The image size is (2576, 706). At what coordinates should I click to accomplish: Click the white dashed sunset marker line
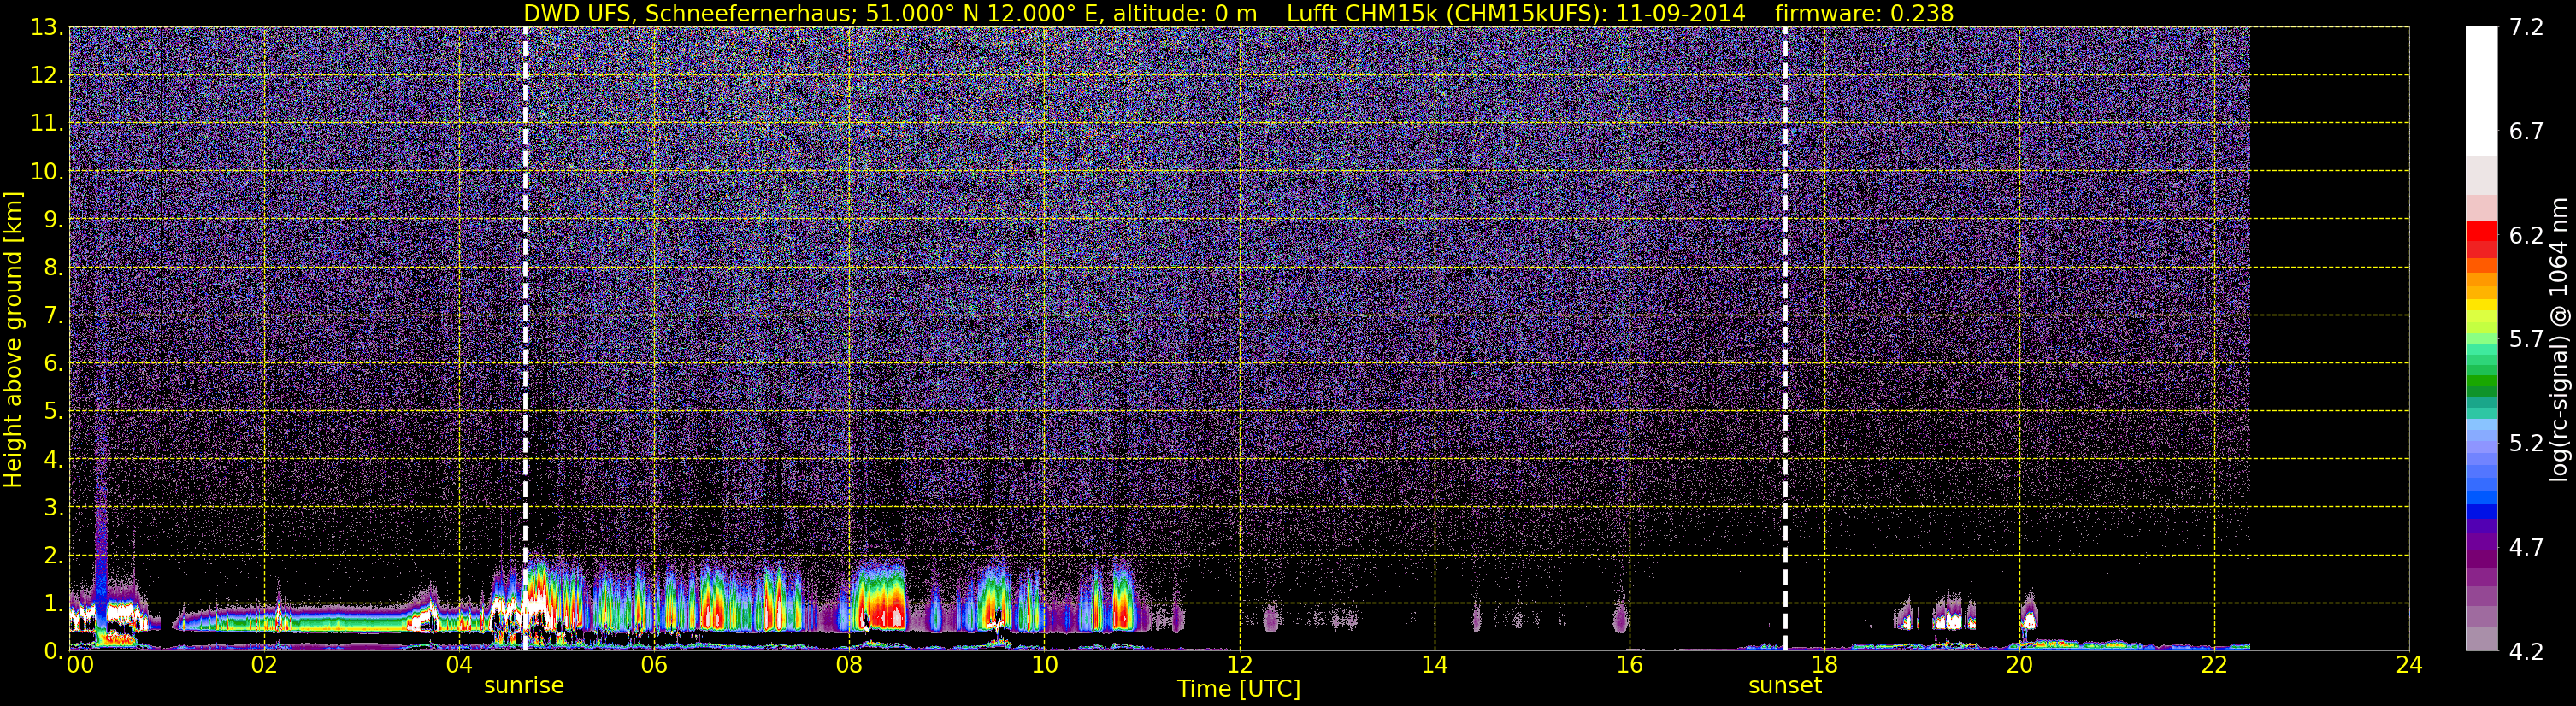pos(1785,339)
